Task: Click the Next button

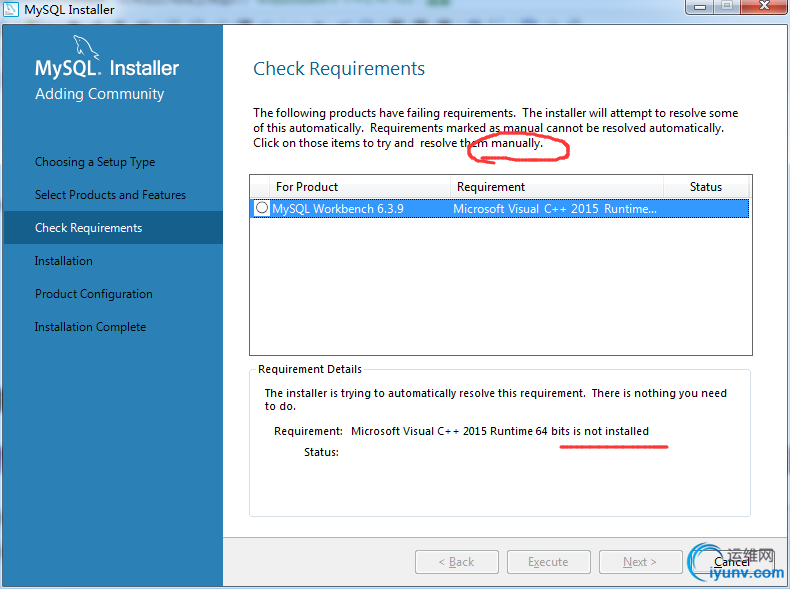Action: [640, 562]
